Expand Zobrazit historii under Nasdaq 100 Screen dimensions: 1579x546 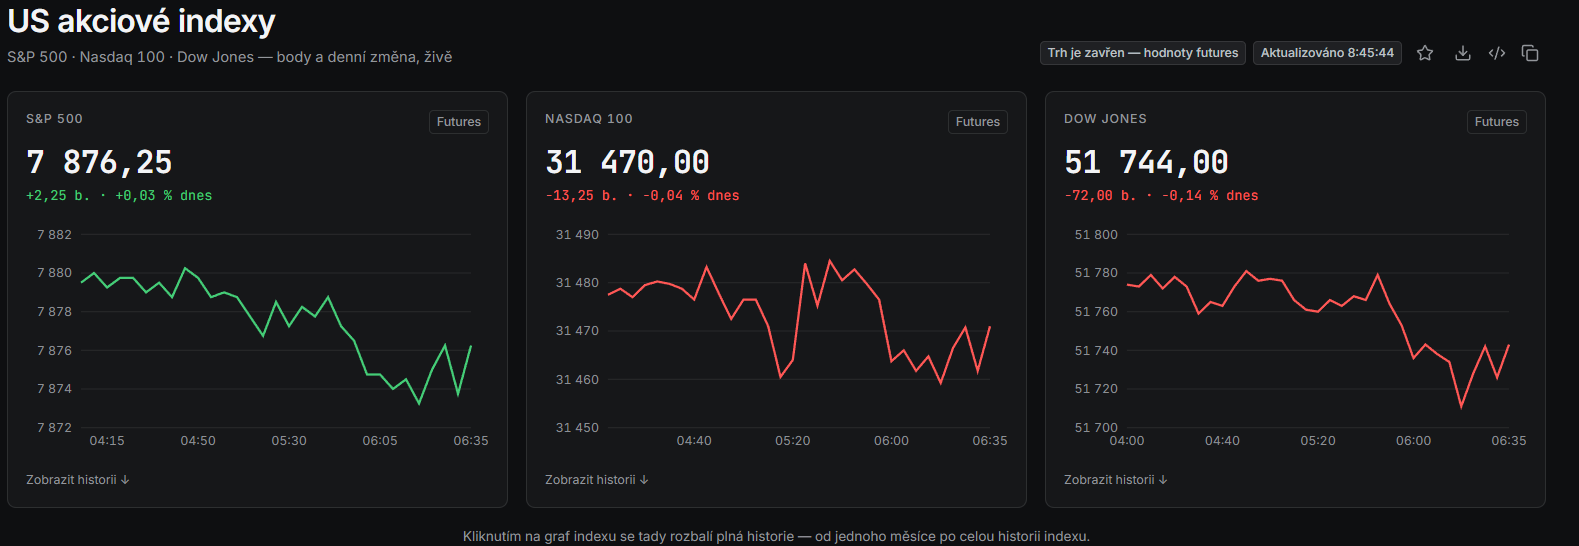[x=597, y=480]
